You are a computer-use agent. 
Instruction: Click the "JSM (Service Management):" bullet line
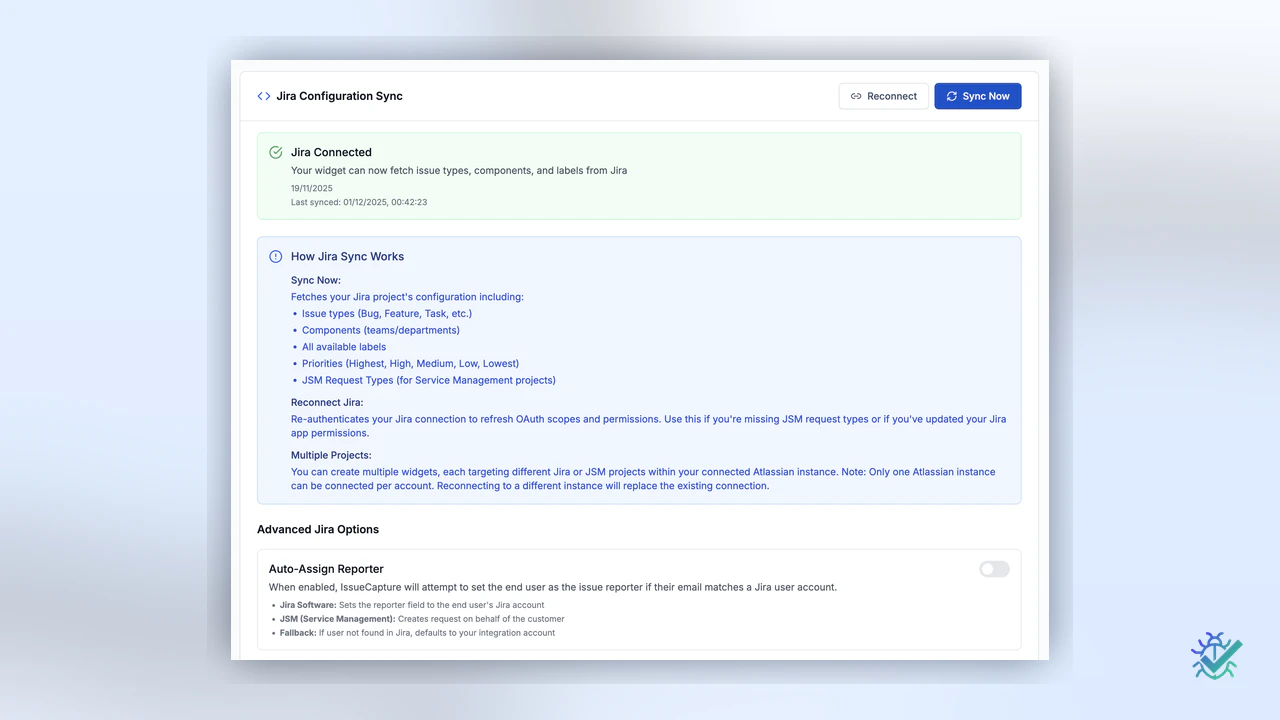(422, 619)
